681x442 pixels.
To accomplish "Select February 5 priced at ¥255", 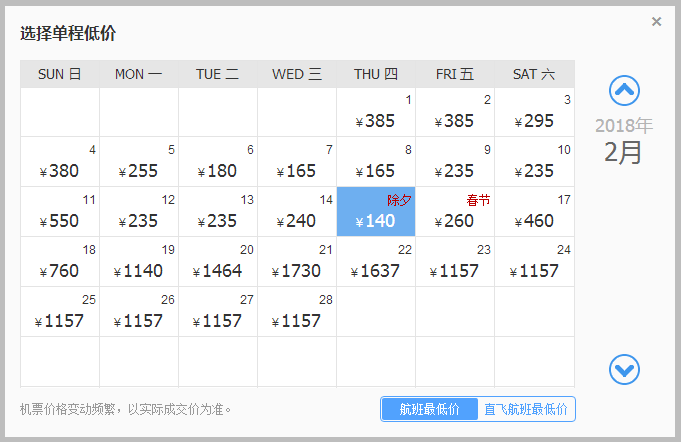I will (x=139, y=162).
